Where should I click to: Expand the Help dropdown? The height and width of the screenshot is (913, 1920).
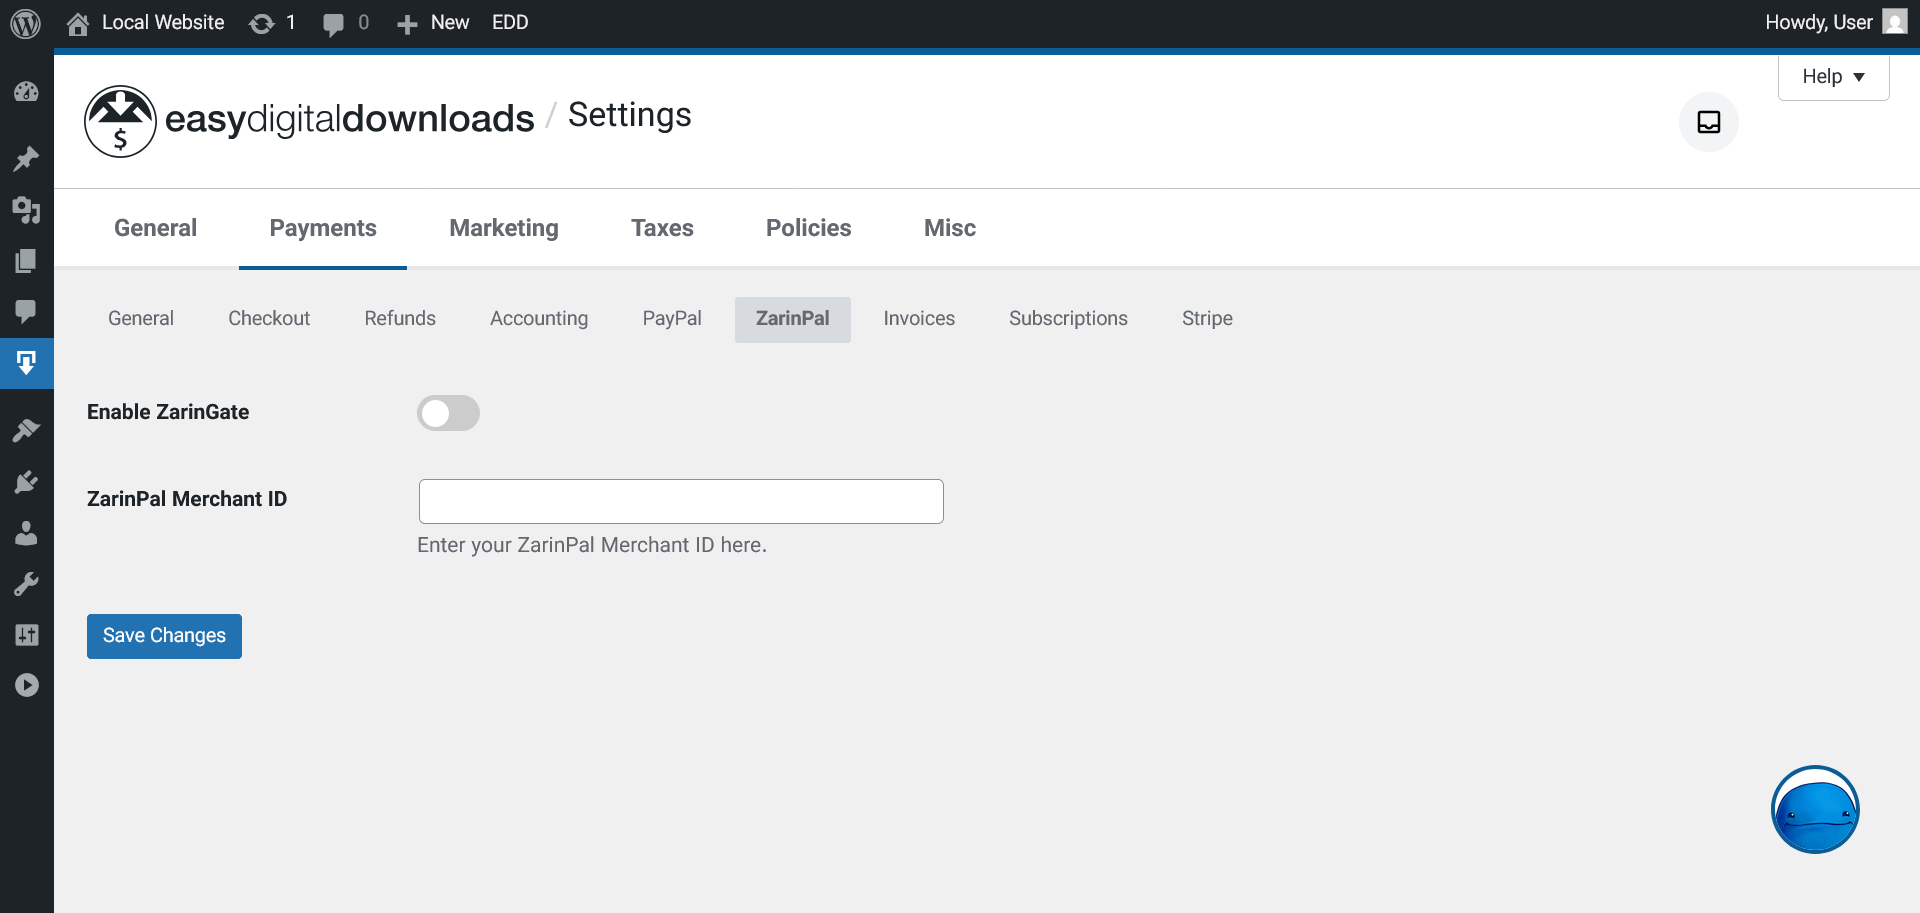pos(1833,77)
